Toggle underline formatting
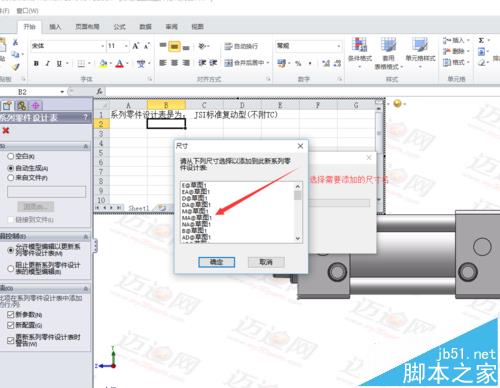Viewport: 500px width, 388px height. [x=59, y=63]
